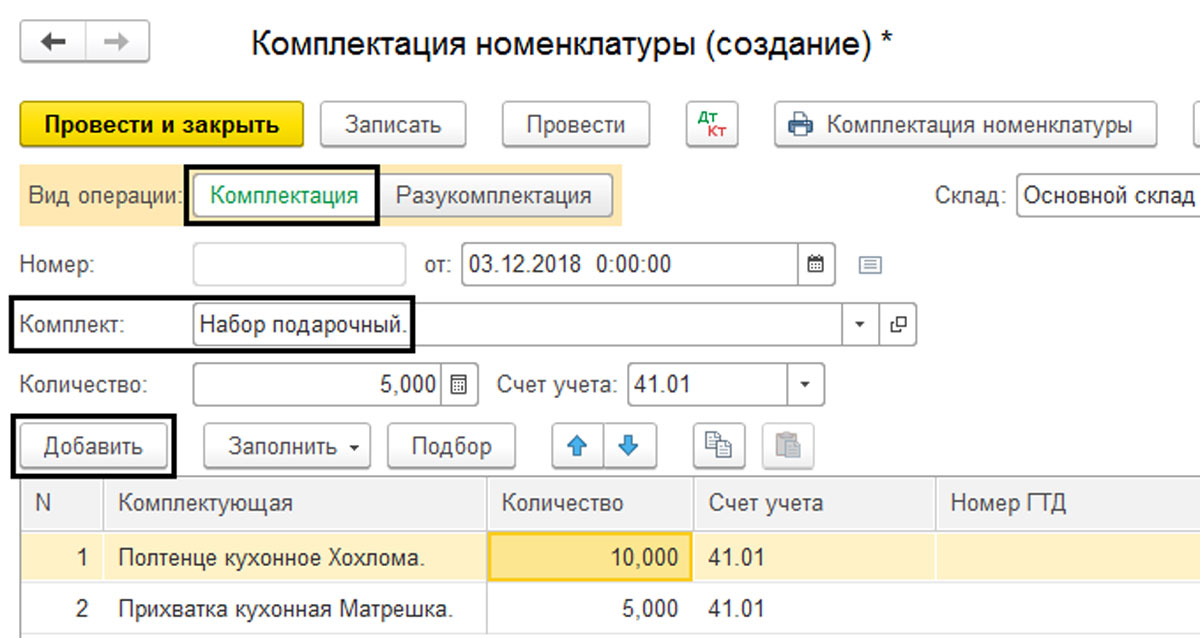1200x638 pixels.
Task: Move row down with blue arrow
Action: (x=627, y=446)
